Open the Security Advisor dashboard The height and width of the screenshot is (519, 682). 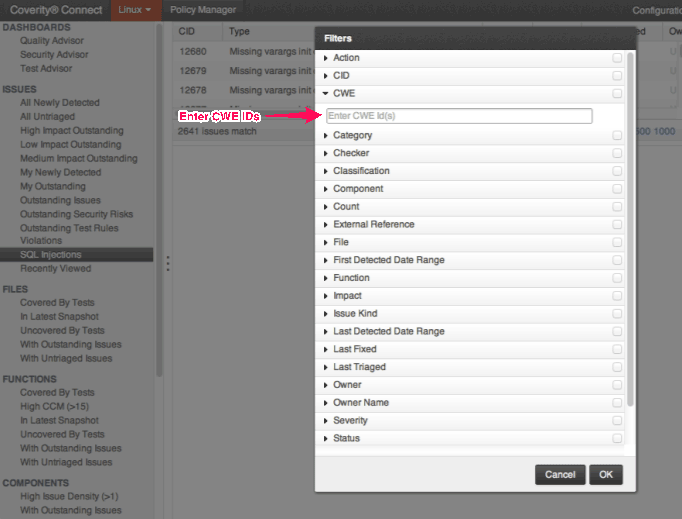tap(54, 54)
